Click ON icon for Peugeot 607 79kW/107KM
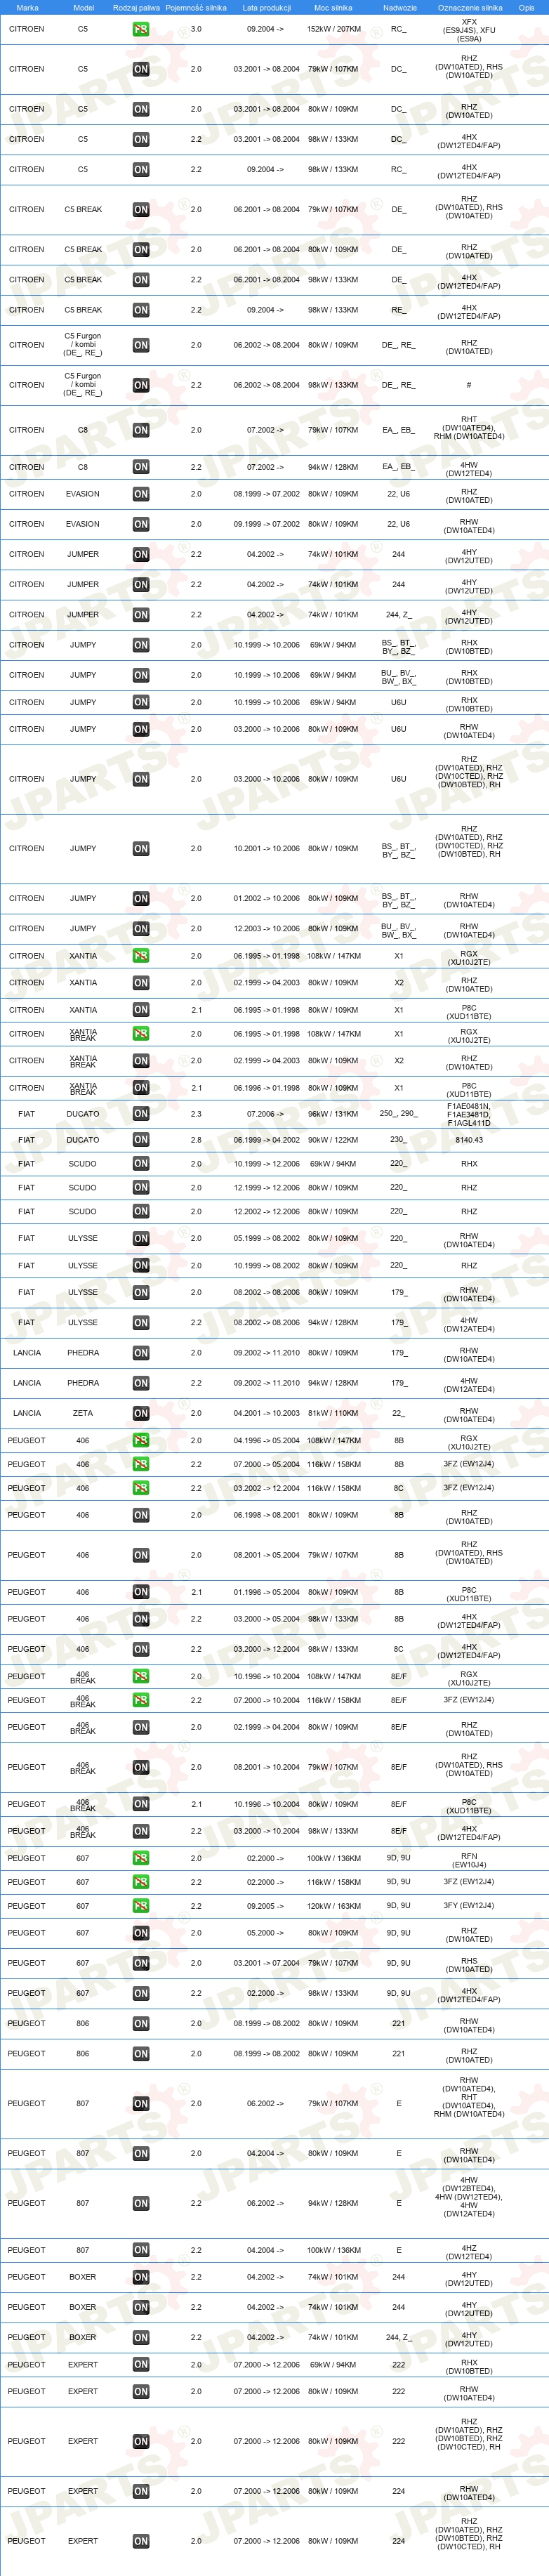 coord(141,1963)
